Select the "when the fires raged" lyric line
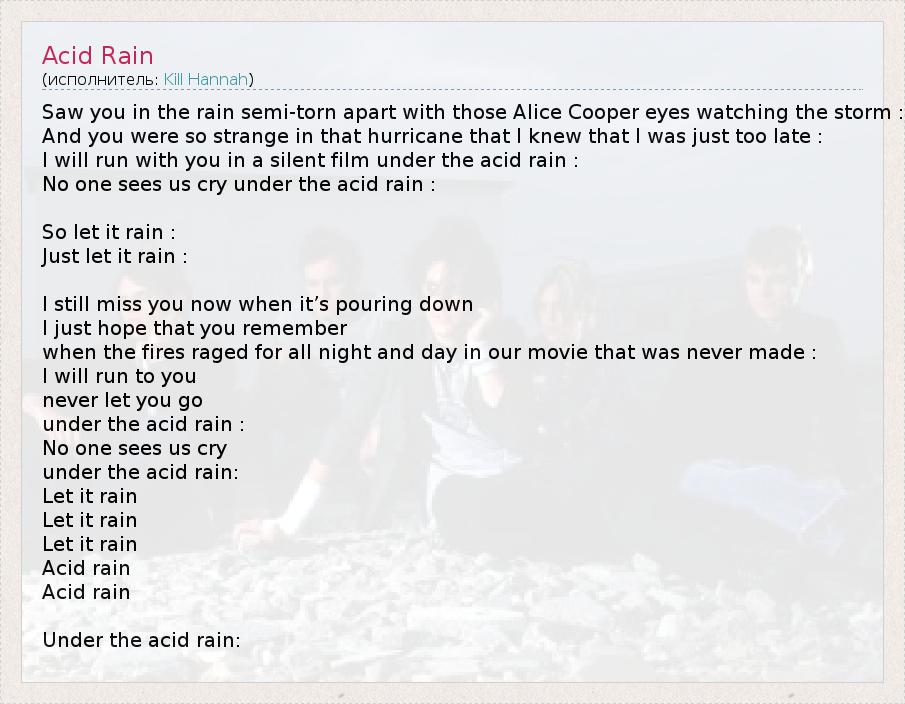Screen dimensions: 905x704 [x=428, y=352]
